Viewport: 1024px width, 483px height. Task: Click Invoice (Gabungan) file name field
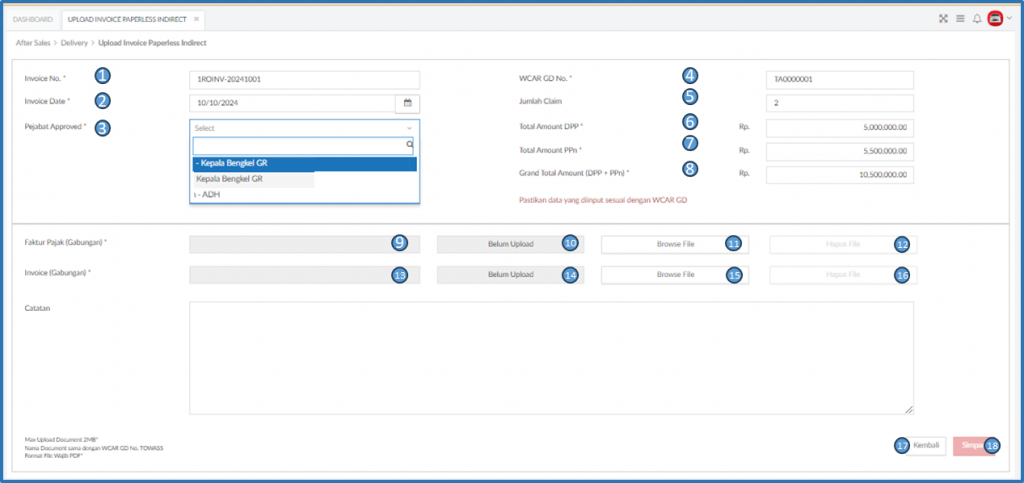tap(304, 275)
